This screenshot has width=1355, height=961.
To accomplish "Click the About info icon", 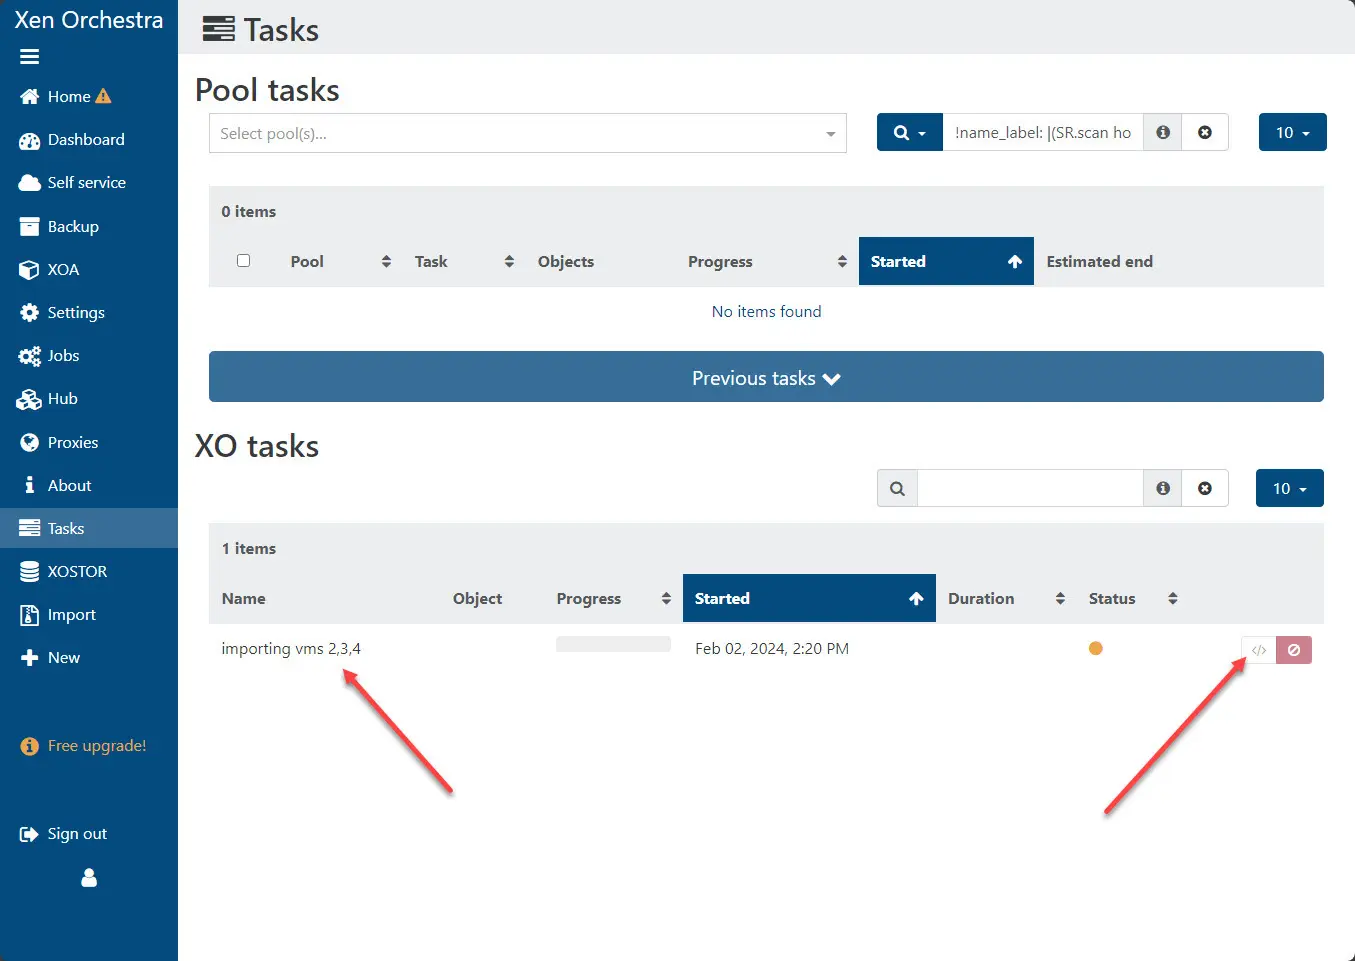I will pos(29,485).
